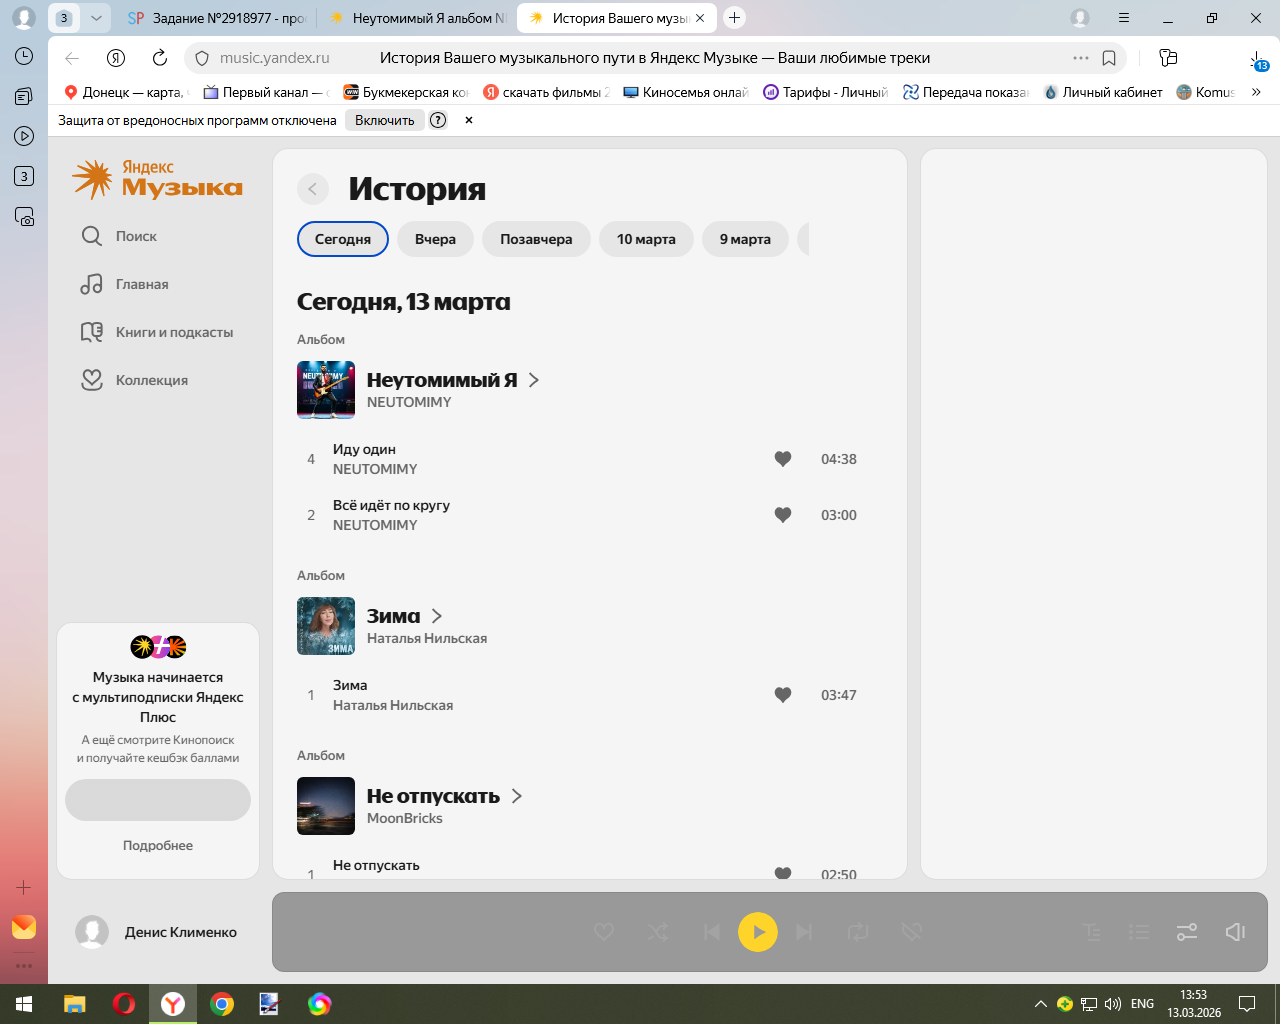Select the Вчера date filter

pos(435,239)
